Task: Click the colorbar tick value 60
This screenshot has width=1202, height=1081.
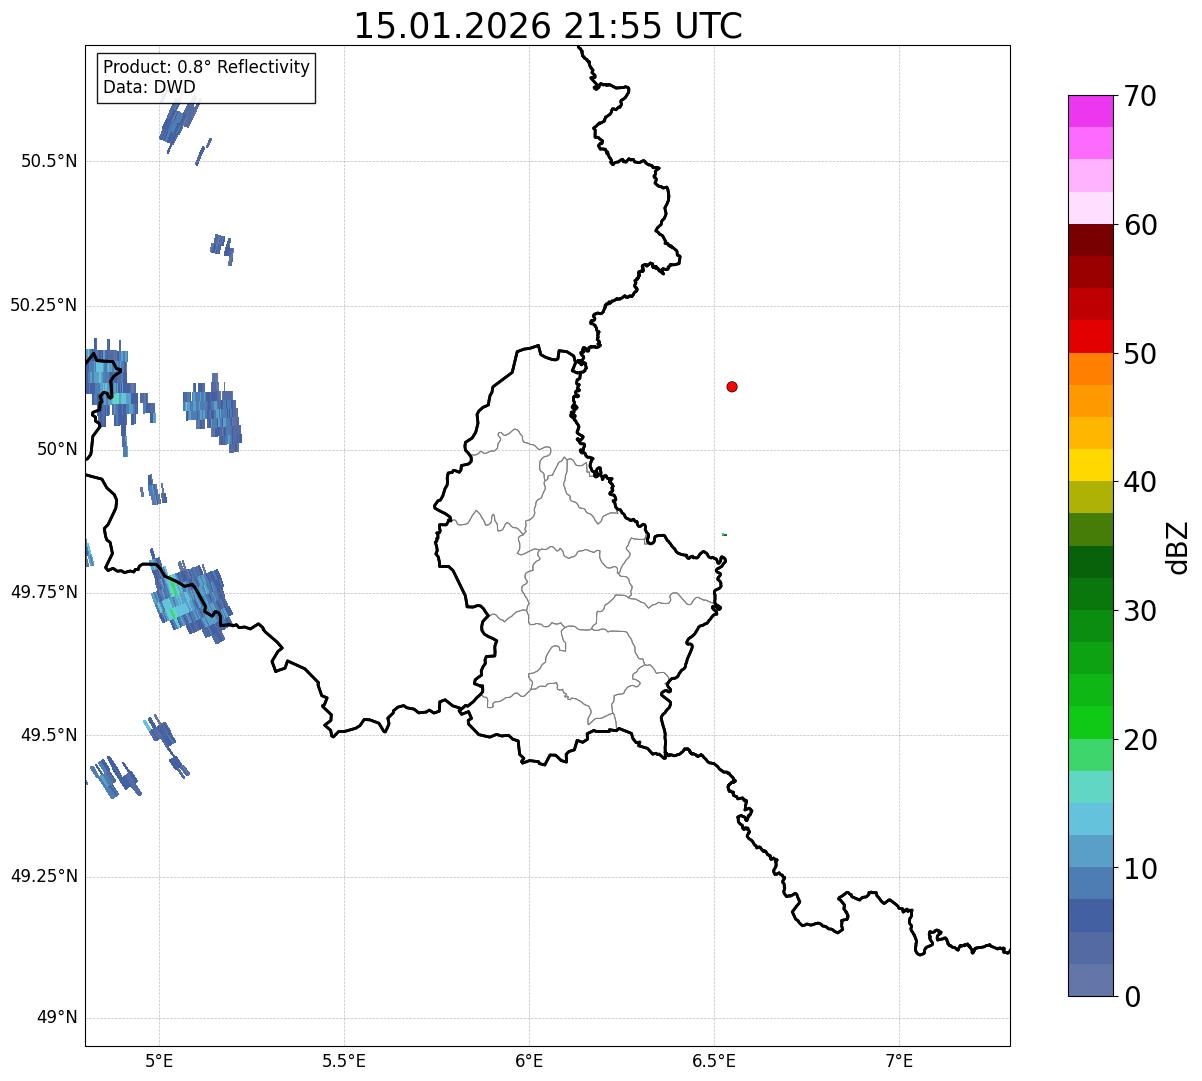Action: click(1140, 225)
